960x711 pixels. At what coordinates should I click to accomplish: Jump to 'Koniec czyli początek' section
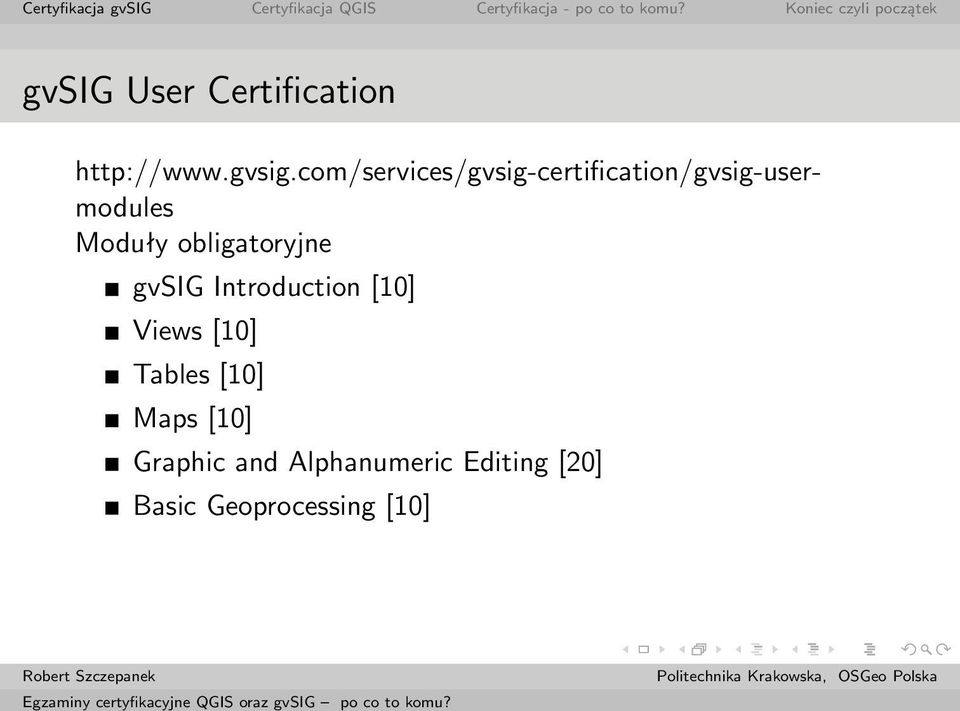(861, 9)
